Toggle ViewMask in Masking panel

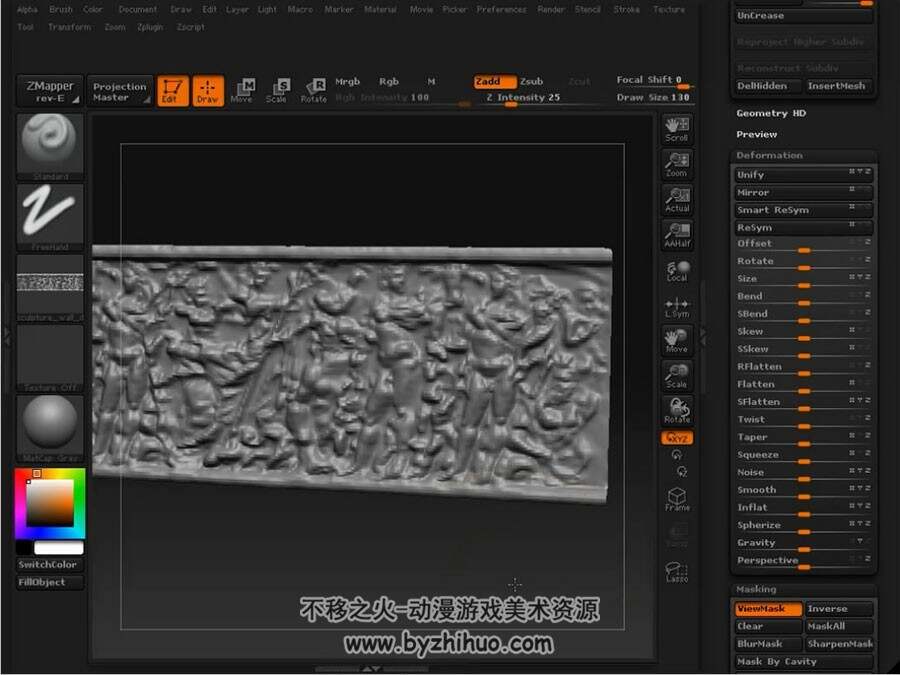pos(768,608)
